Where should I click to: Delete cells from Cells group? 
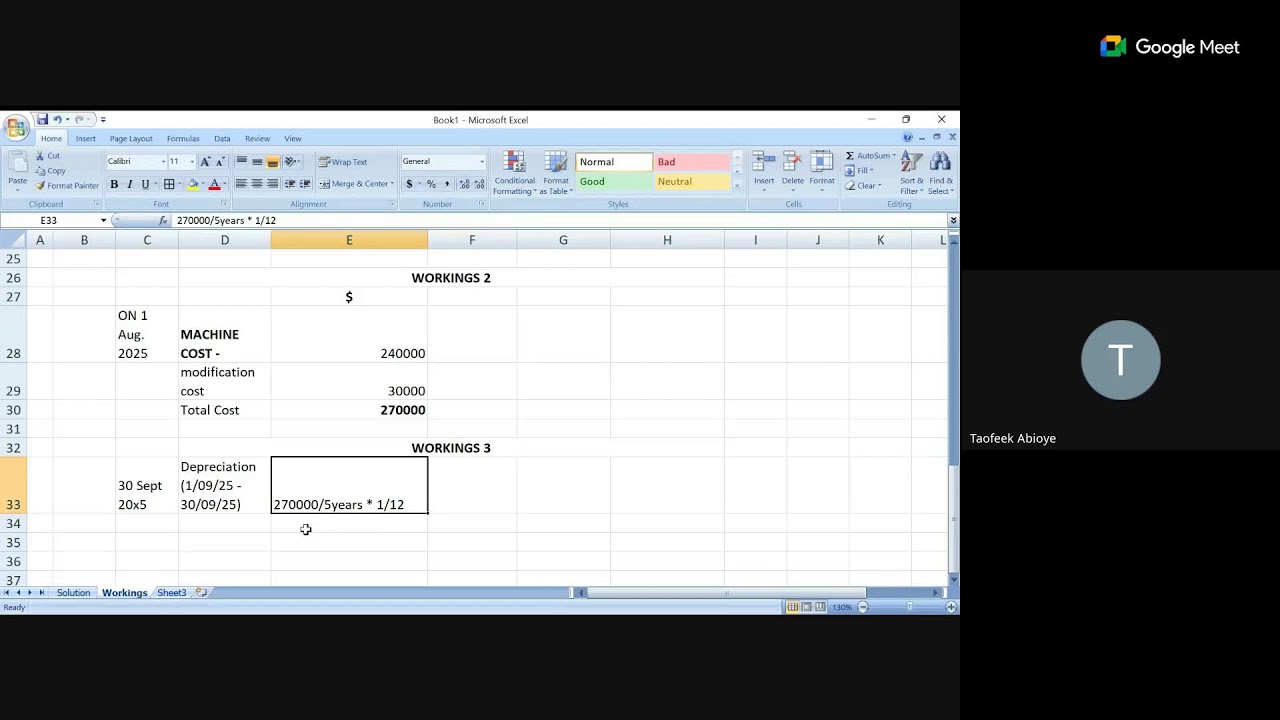click(793, 172)
